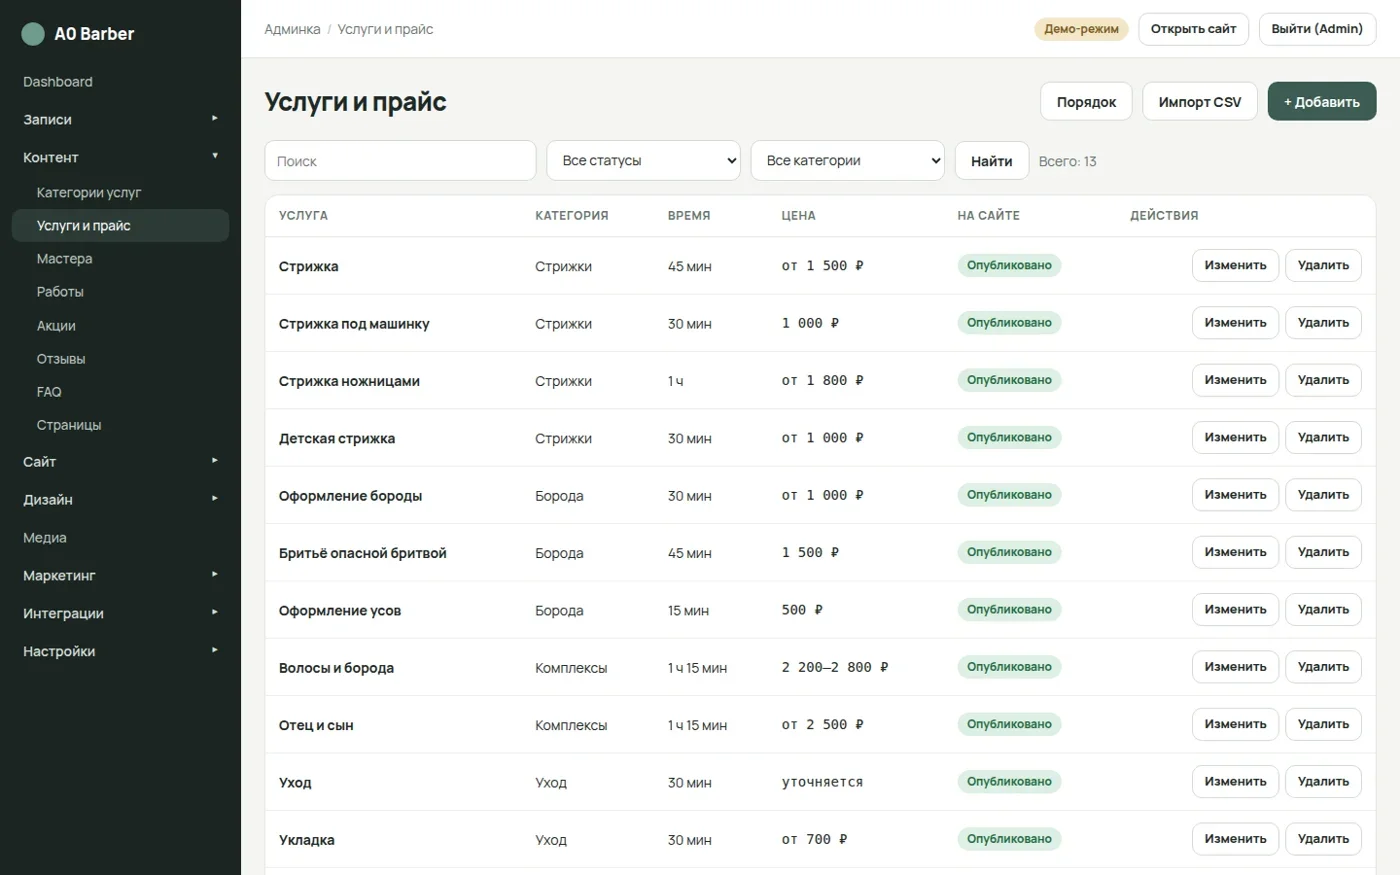This screenshot has width=1400, height=875.
Task: Click the Открыть сайт button
Action: click(x=1193, y=29)
